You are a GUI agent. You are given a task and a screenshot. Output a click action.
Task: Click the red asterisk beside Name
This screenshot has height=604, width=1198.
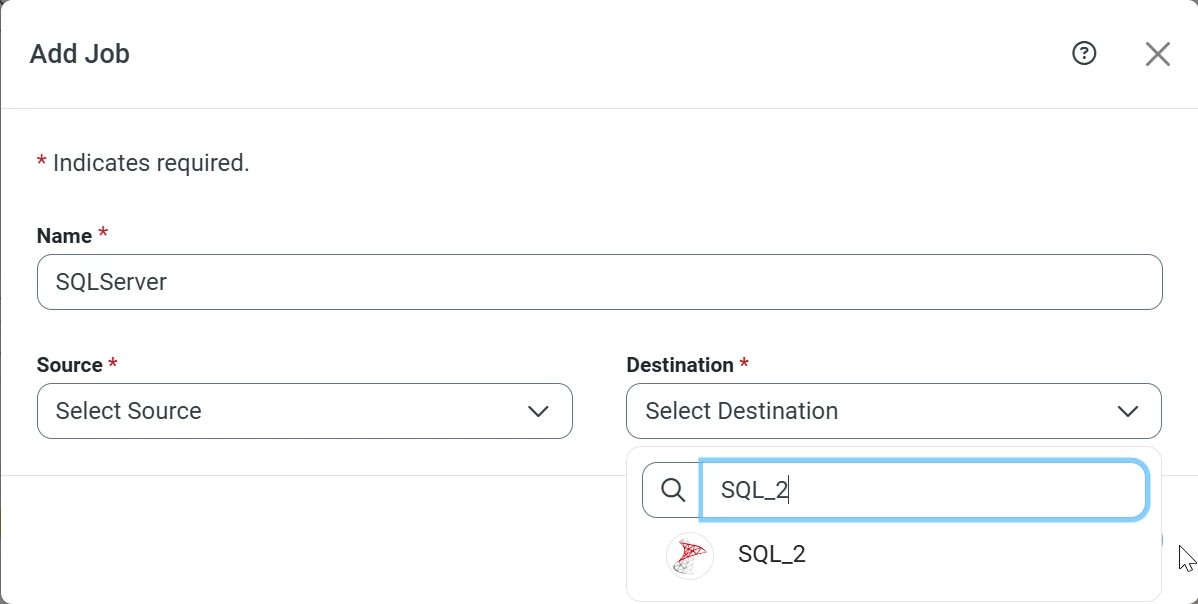click(103, 235)
